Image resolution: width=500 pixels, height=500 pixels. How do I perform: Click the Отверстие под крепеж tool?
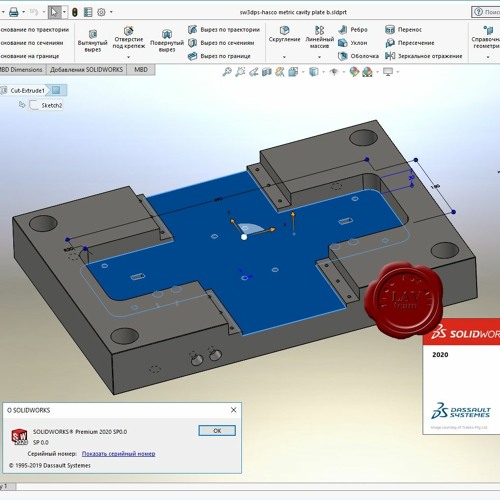click(129, 37)
